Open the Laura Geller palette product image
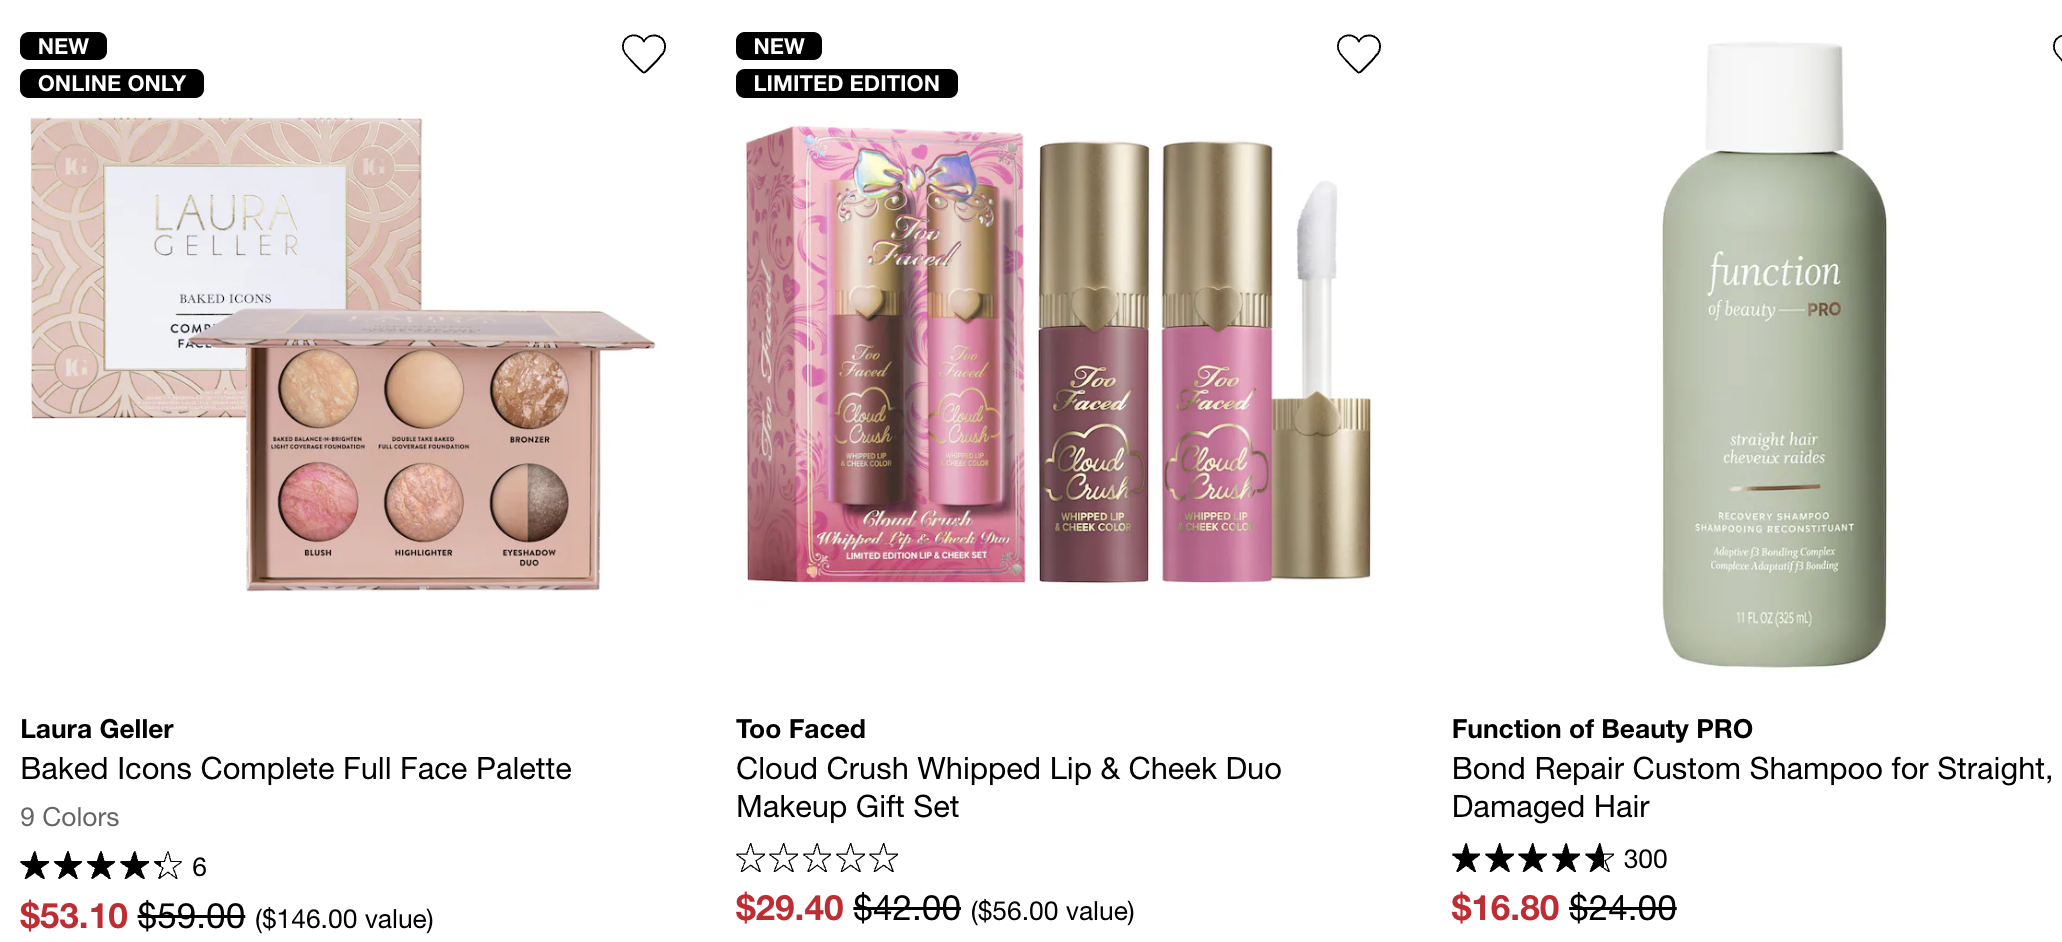This screenshot has width=2062, height=942. tap(340, 360)
